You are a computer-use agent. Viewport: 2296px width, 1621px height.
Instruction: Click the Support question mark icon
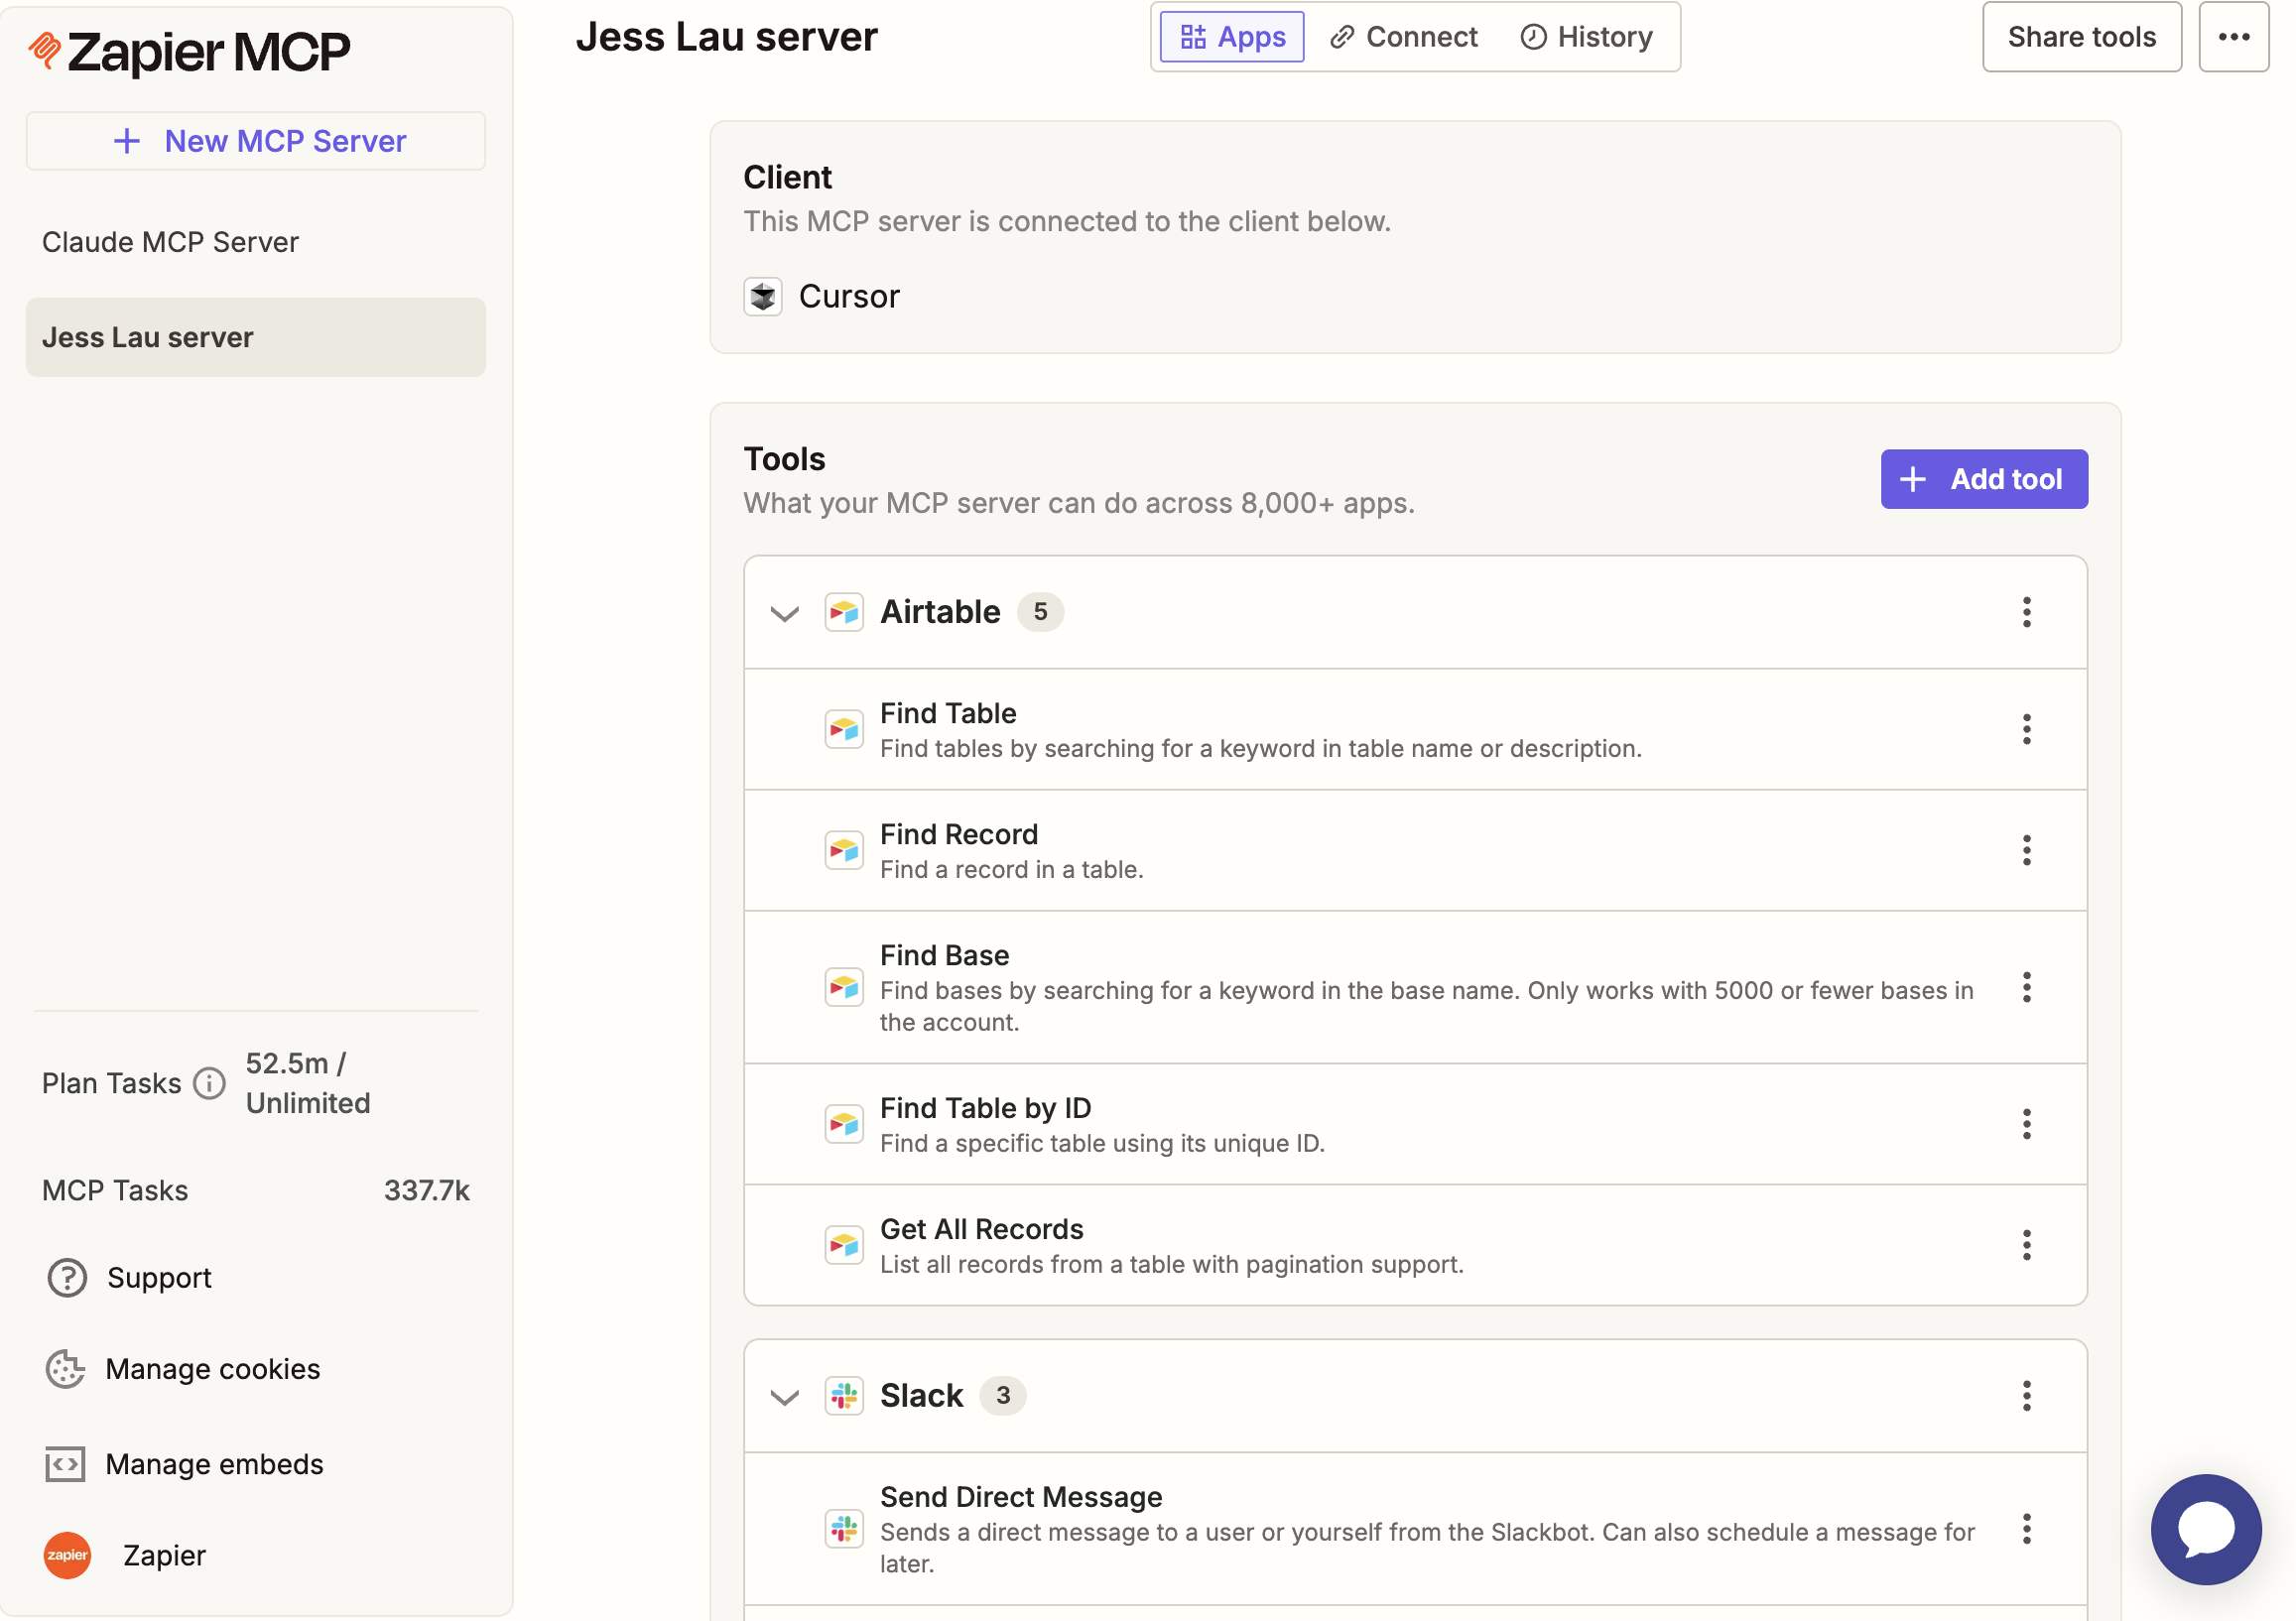click(67, 1278)
